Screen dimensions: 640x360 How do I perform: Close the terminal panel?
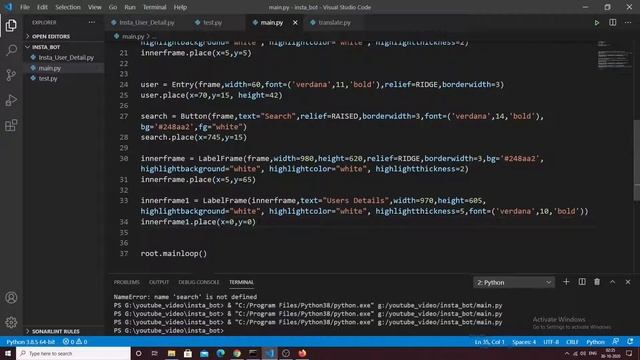(x=628, y=282)
